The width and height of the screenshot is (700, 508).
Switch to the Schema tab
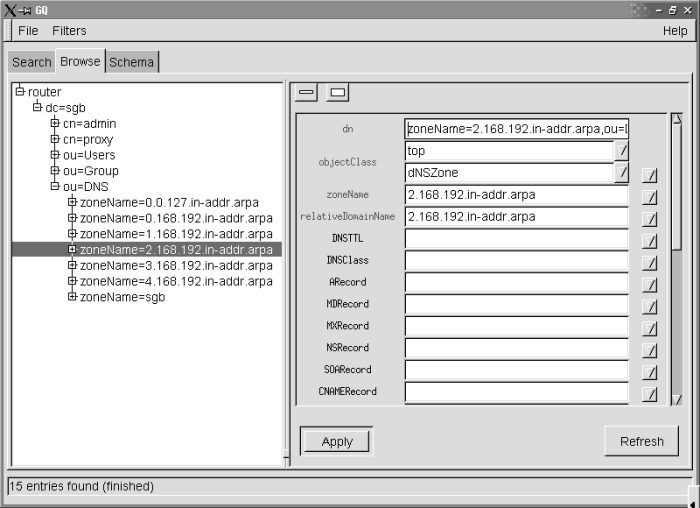pos(132,62)
